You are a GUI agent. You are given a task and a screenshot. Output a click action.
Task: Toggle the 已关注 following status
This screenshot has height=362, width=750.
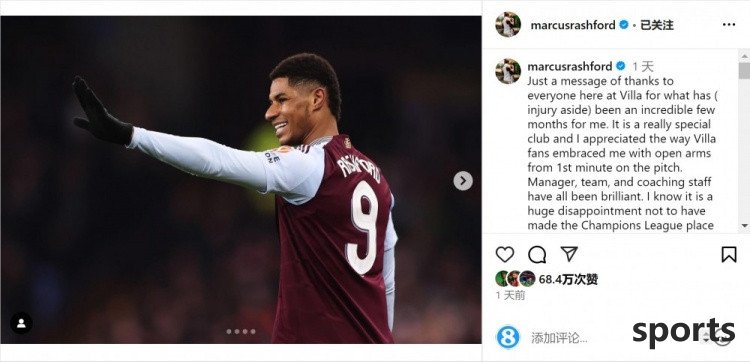point(657,25)
